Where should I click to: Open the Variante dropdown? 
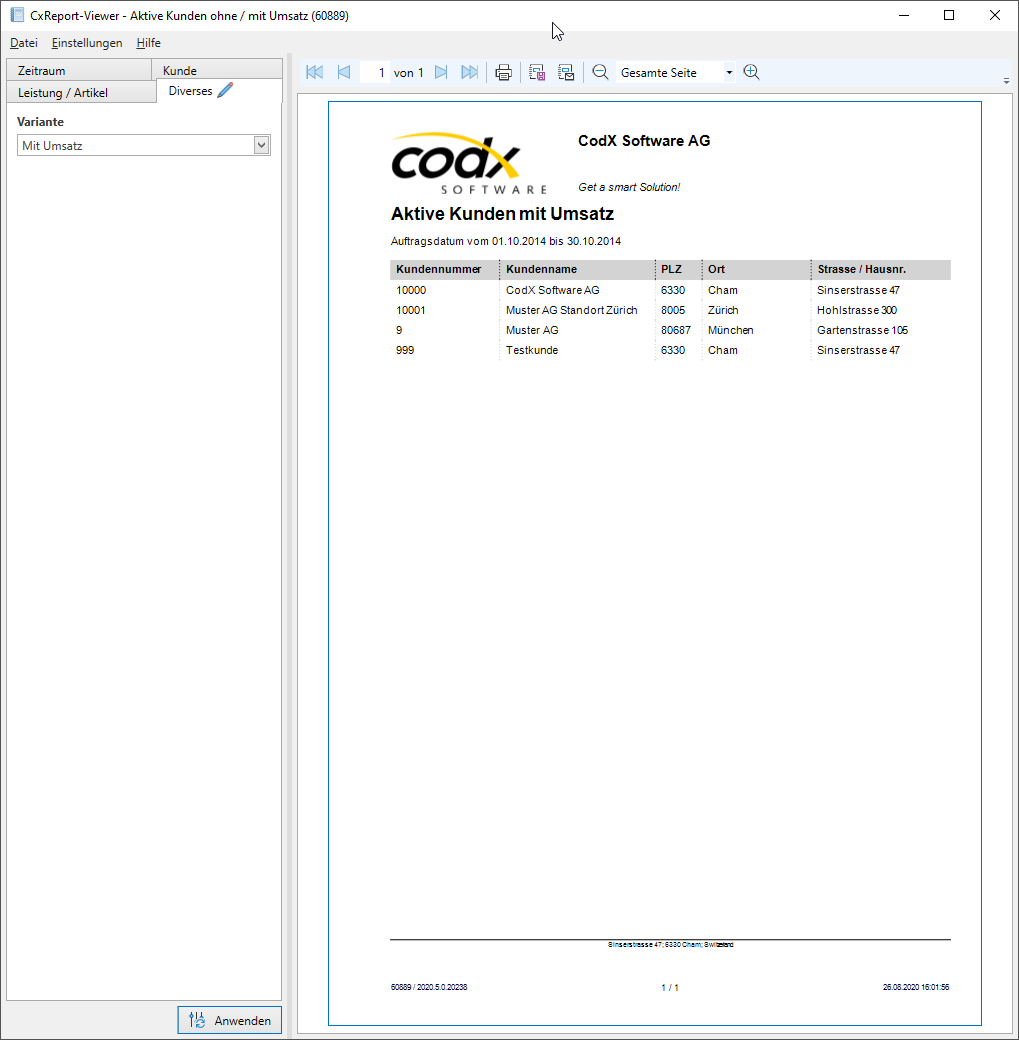pos(261,144)
